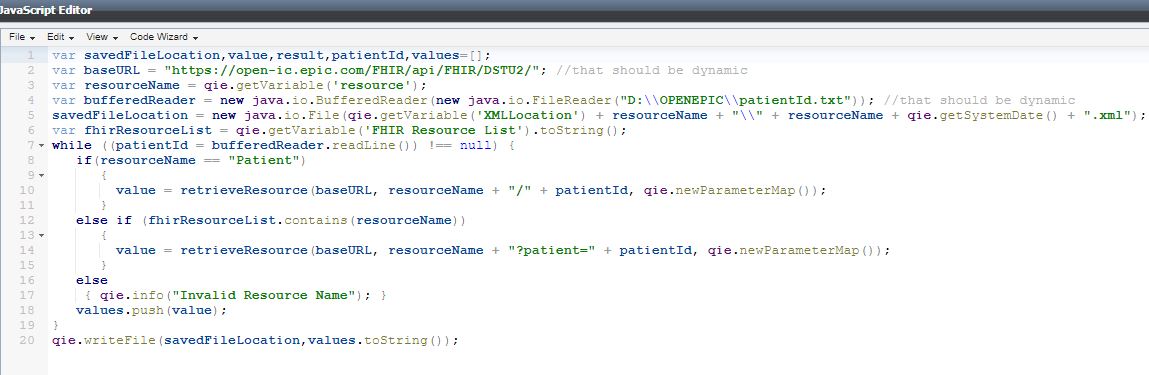Collapse the code block fold at line 13
This screenshot has height=375, width=1149.
41,235
